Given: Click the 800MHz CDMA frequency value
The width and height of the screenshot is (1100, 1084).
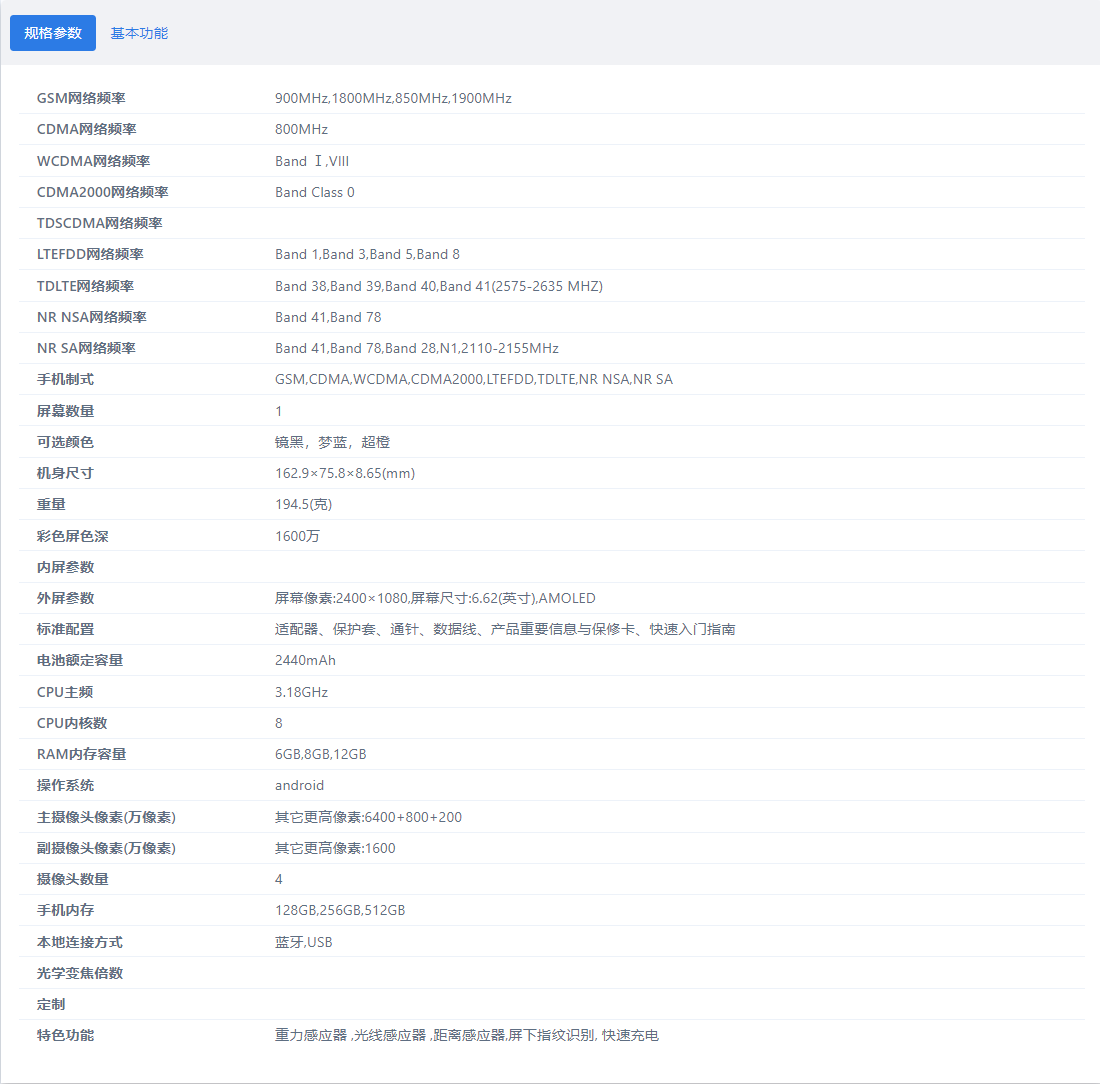Looking at the screenshot, I should pos(301,129).
